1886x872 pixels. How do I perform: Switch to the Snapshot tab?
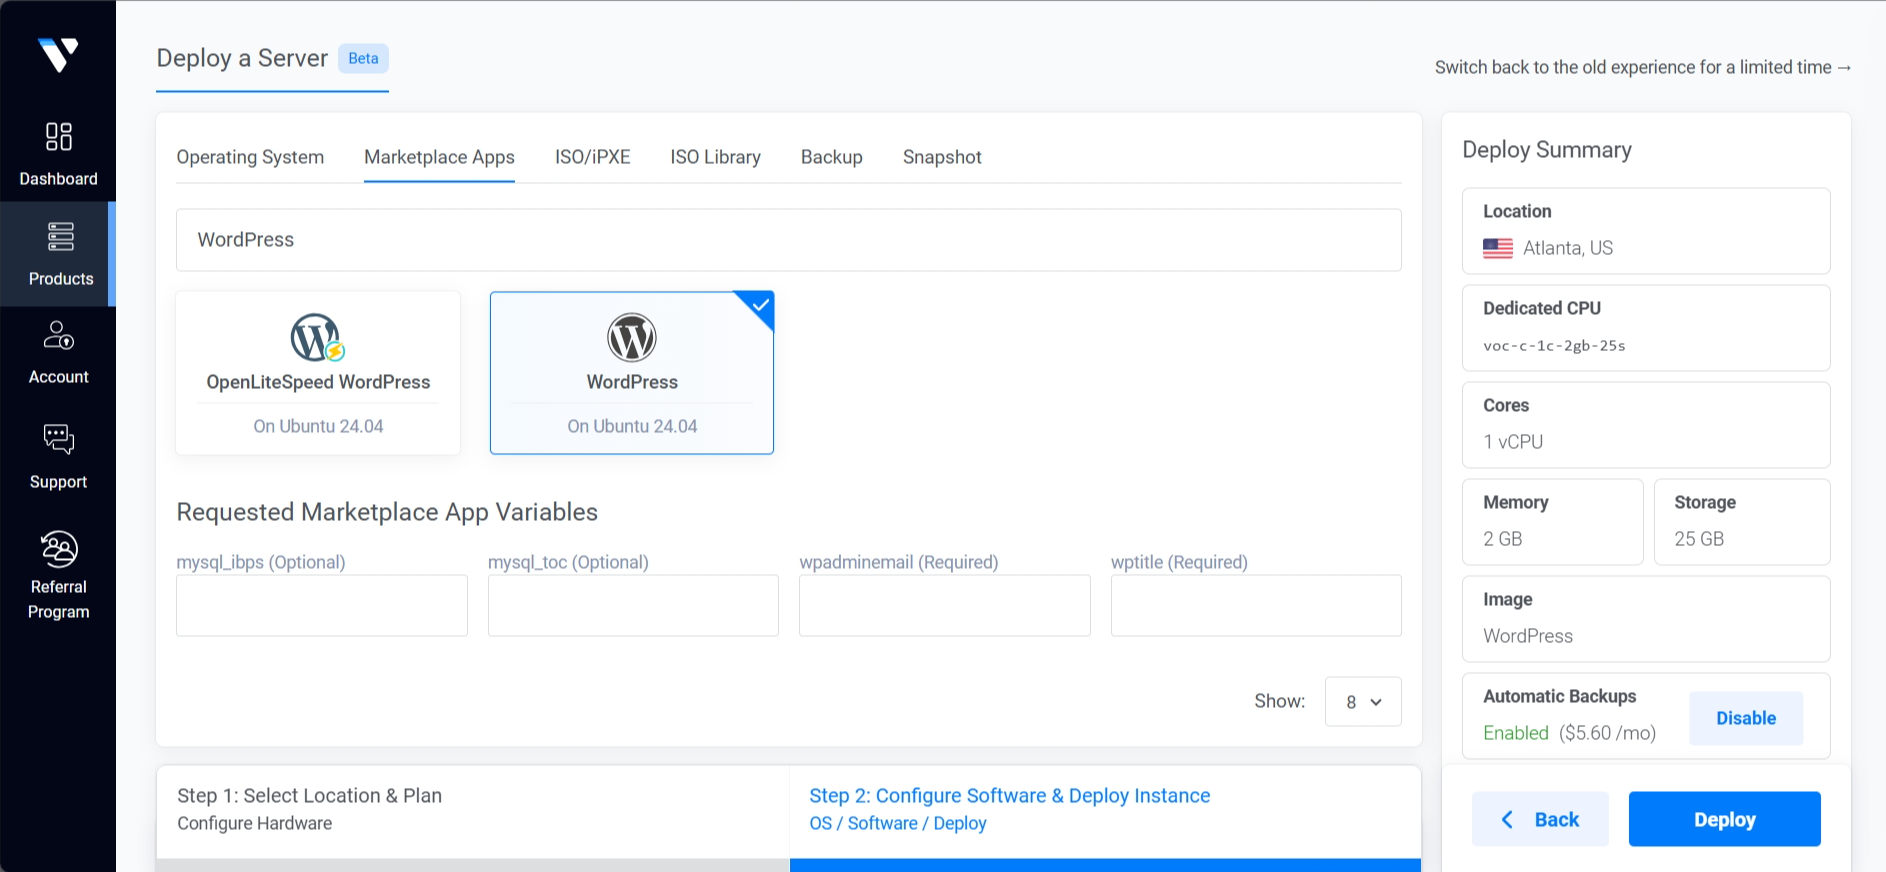coord(942,157)
